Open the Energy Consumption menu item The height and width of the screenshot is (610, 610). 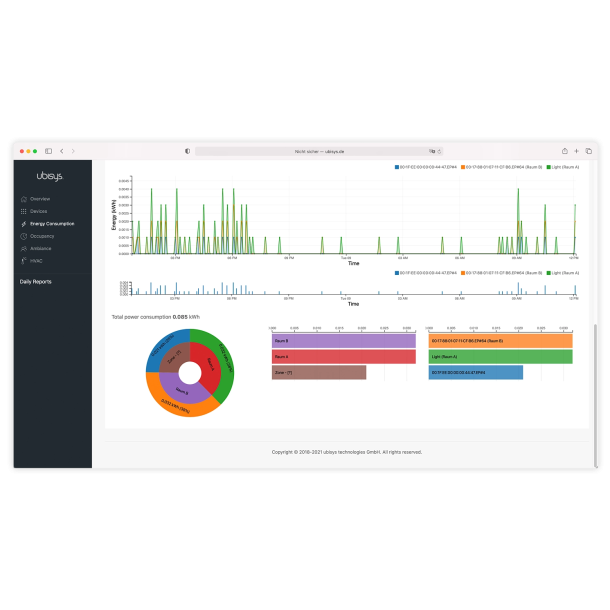coord(51,224)
